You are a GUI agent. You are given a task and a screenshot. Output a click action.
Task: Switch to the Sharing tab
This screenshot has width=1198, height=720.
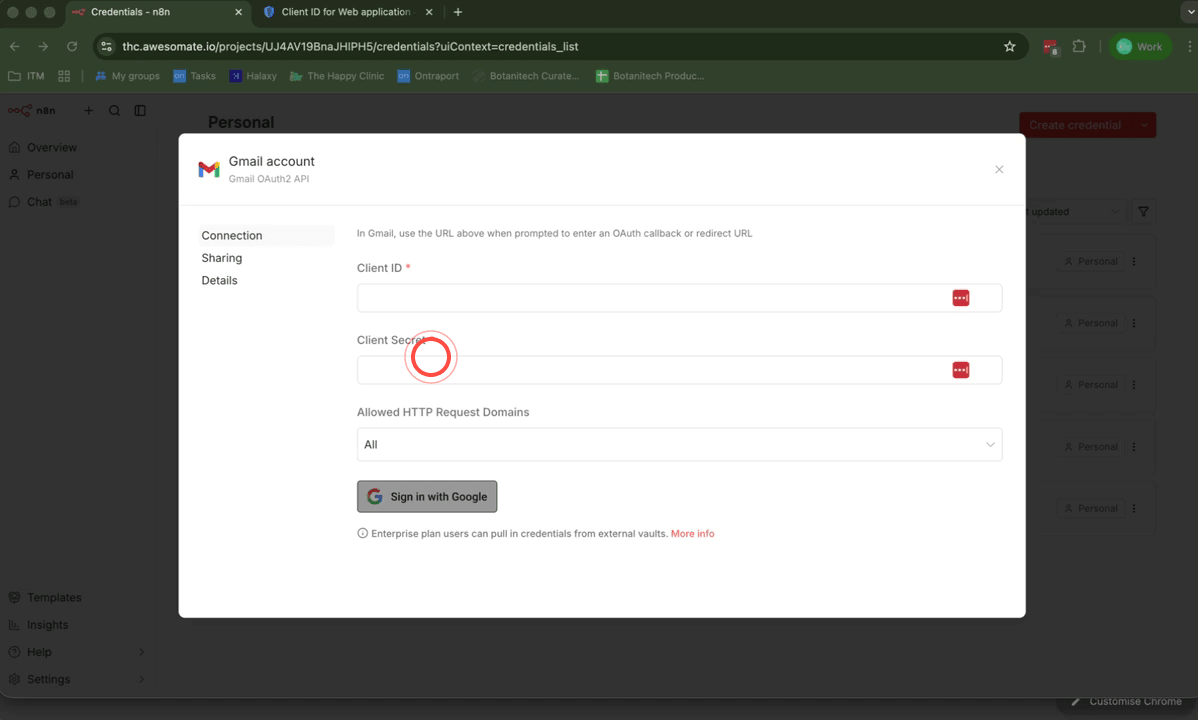(221, 257)
